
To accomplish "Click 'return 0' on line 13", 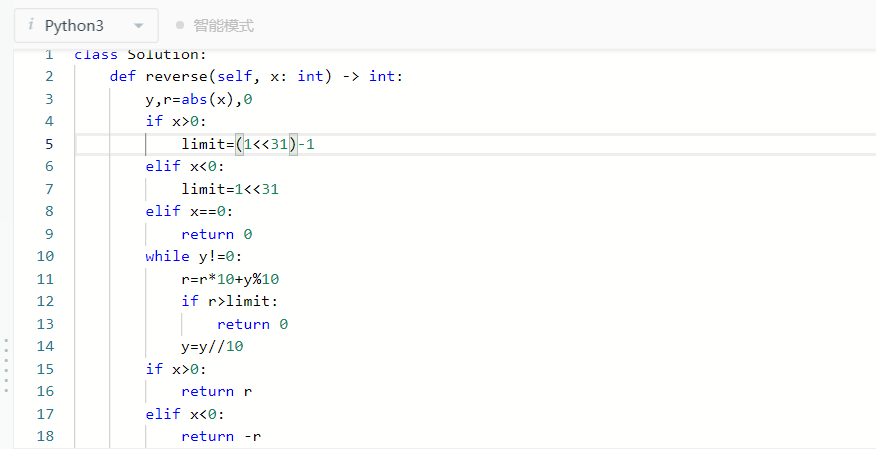I will coord(253,324).
